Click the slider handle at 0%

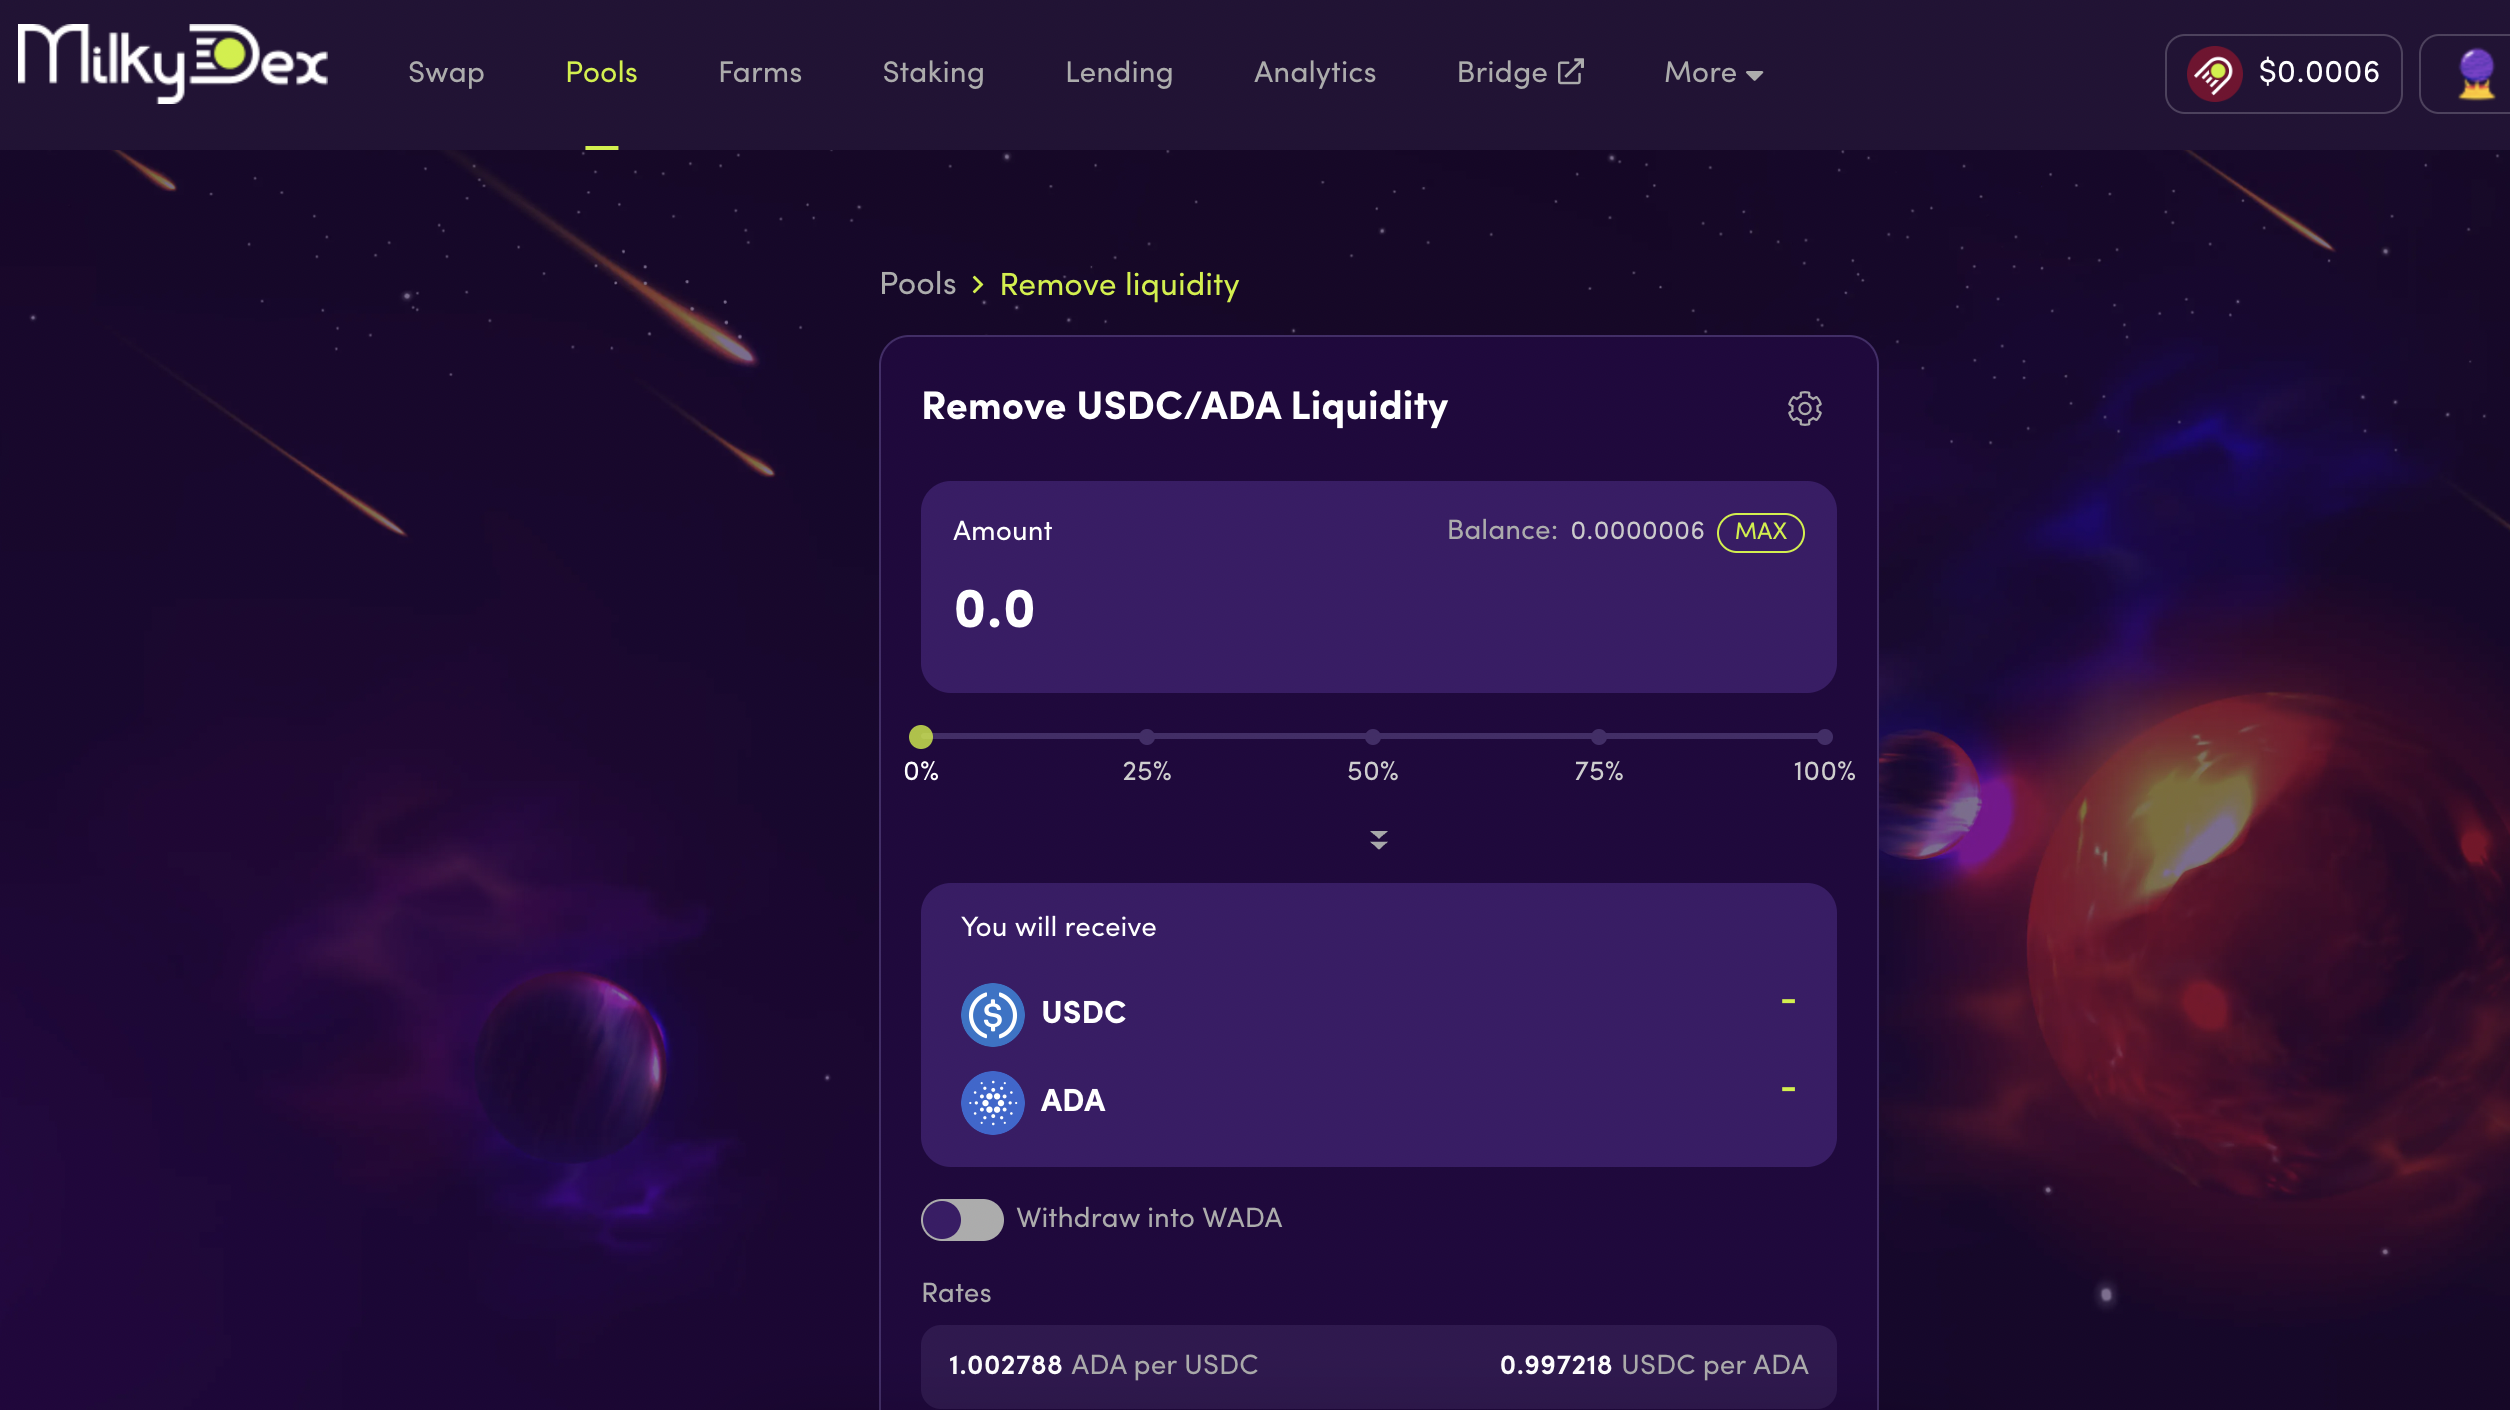pos(921,737)
